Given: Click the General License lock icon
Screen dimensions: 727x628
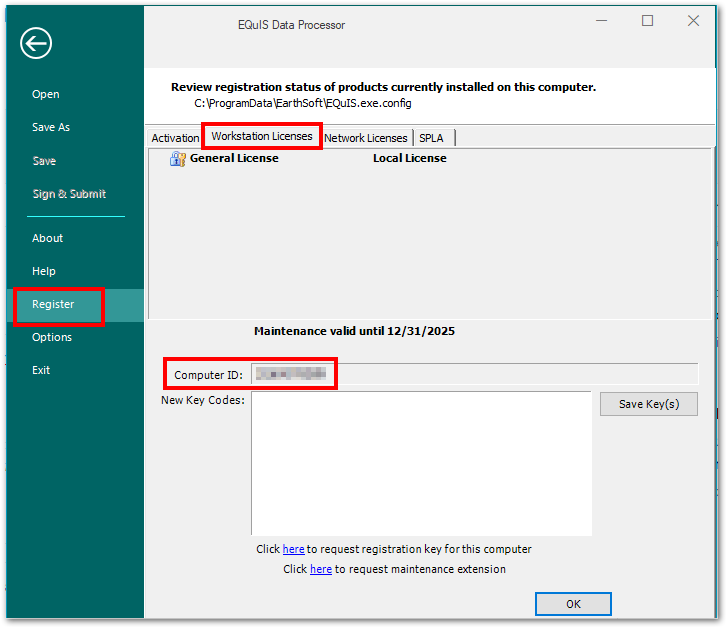Looking at the screenshot, I should tap(178, 159).
